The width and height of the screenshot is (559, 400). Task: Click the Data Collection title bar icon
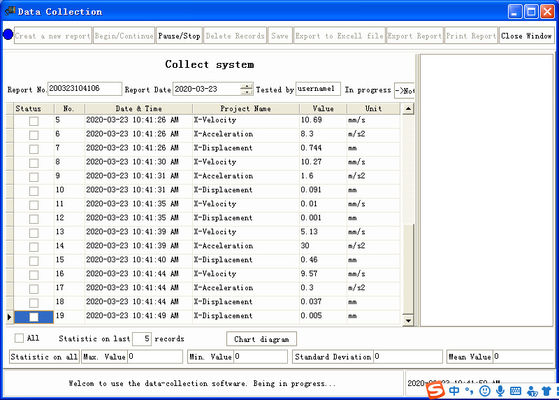pos(10,11)
